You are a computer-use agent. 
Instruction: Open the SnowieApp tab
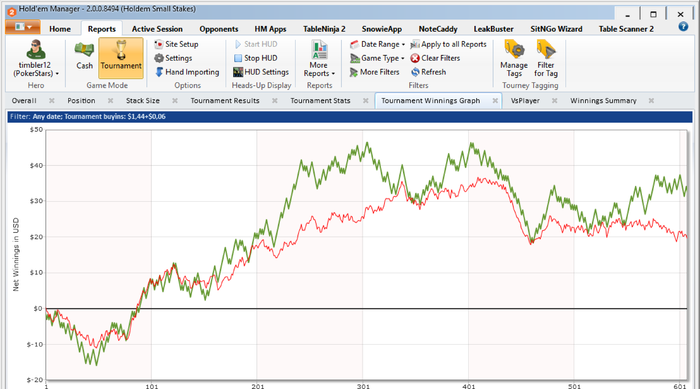pos(382,29)
